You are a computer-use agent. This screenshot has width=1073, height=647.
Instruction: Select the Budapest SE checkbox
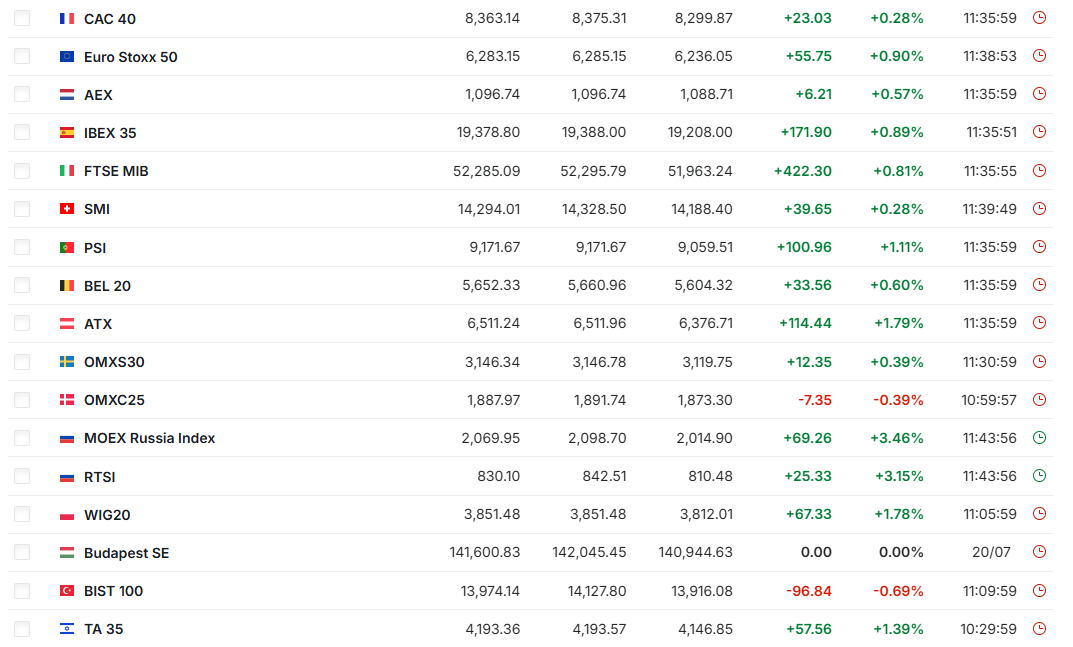click(x=22, y=552)
